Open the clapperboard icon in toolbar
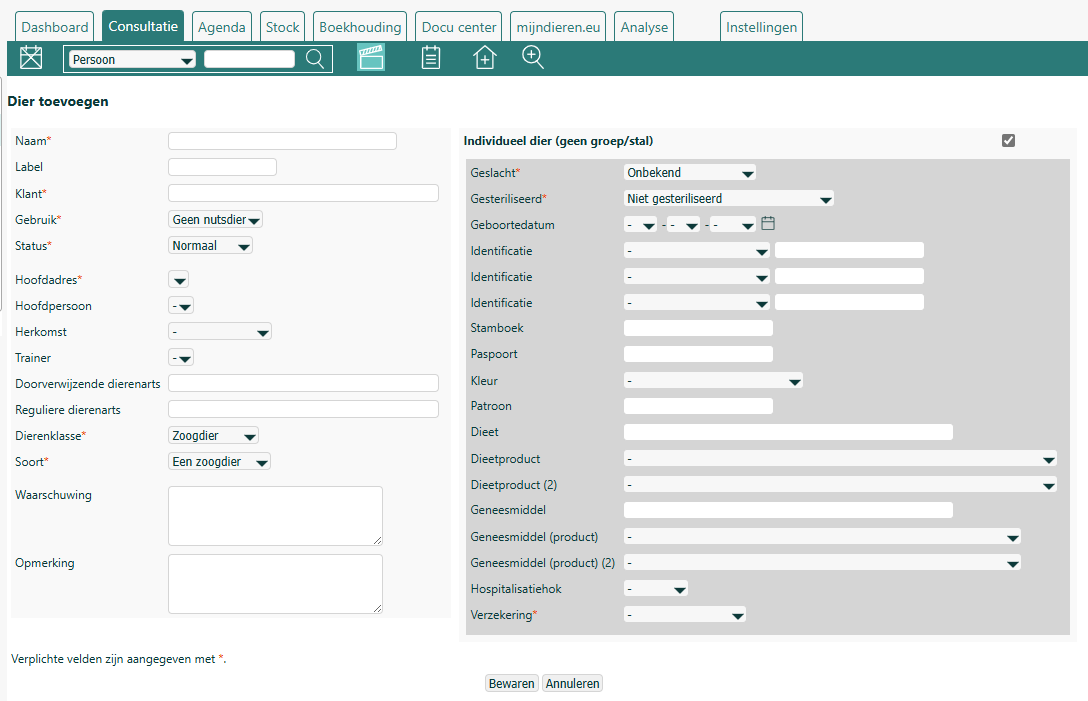This screenshot has width=1088, height=701. tap(371, 58)
